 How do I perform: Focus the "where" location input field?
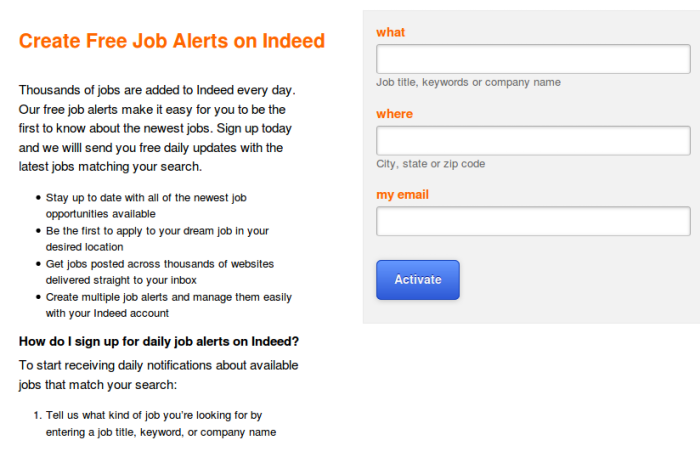coord(533,140)
